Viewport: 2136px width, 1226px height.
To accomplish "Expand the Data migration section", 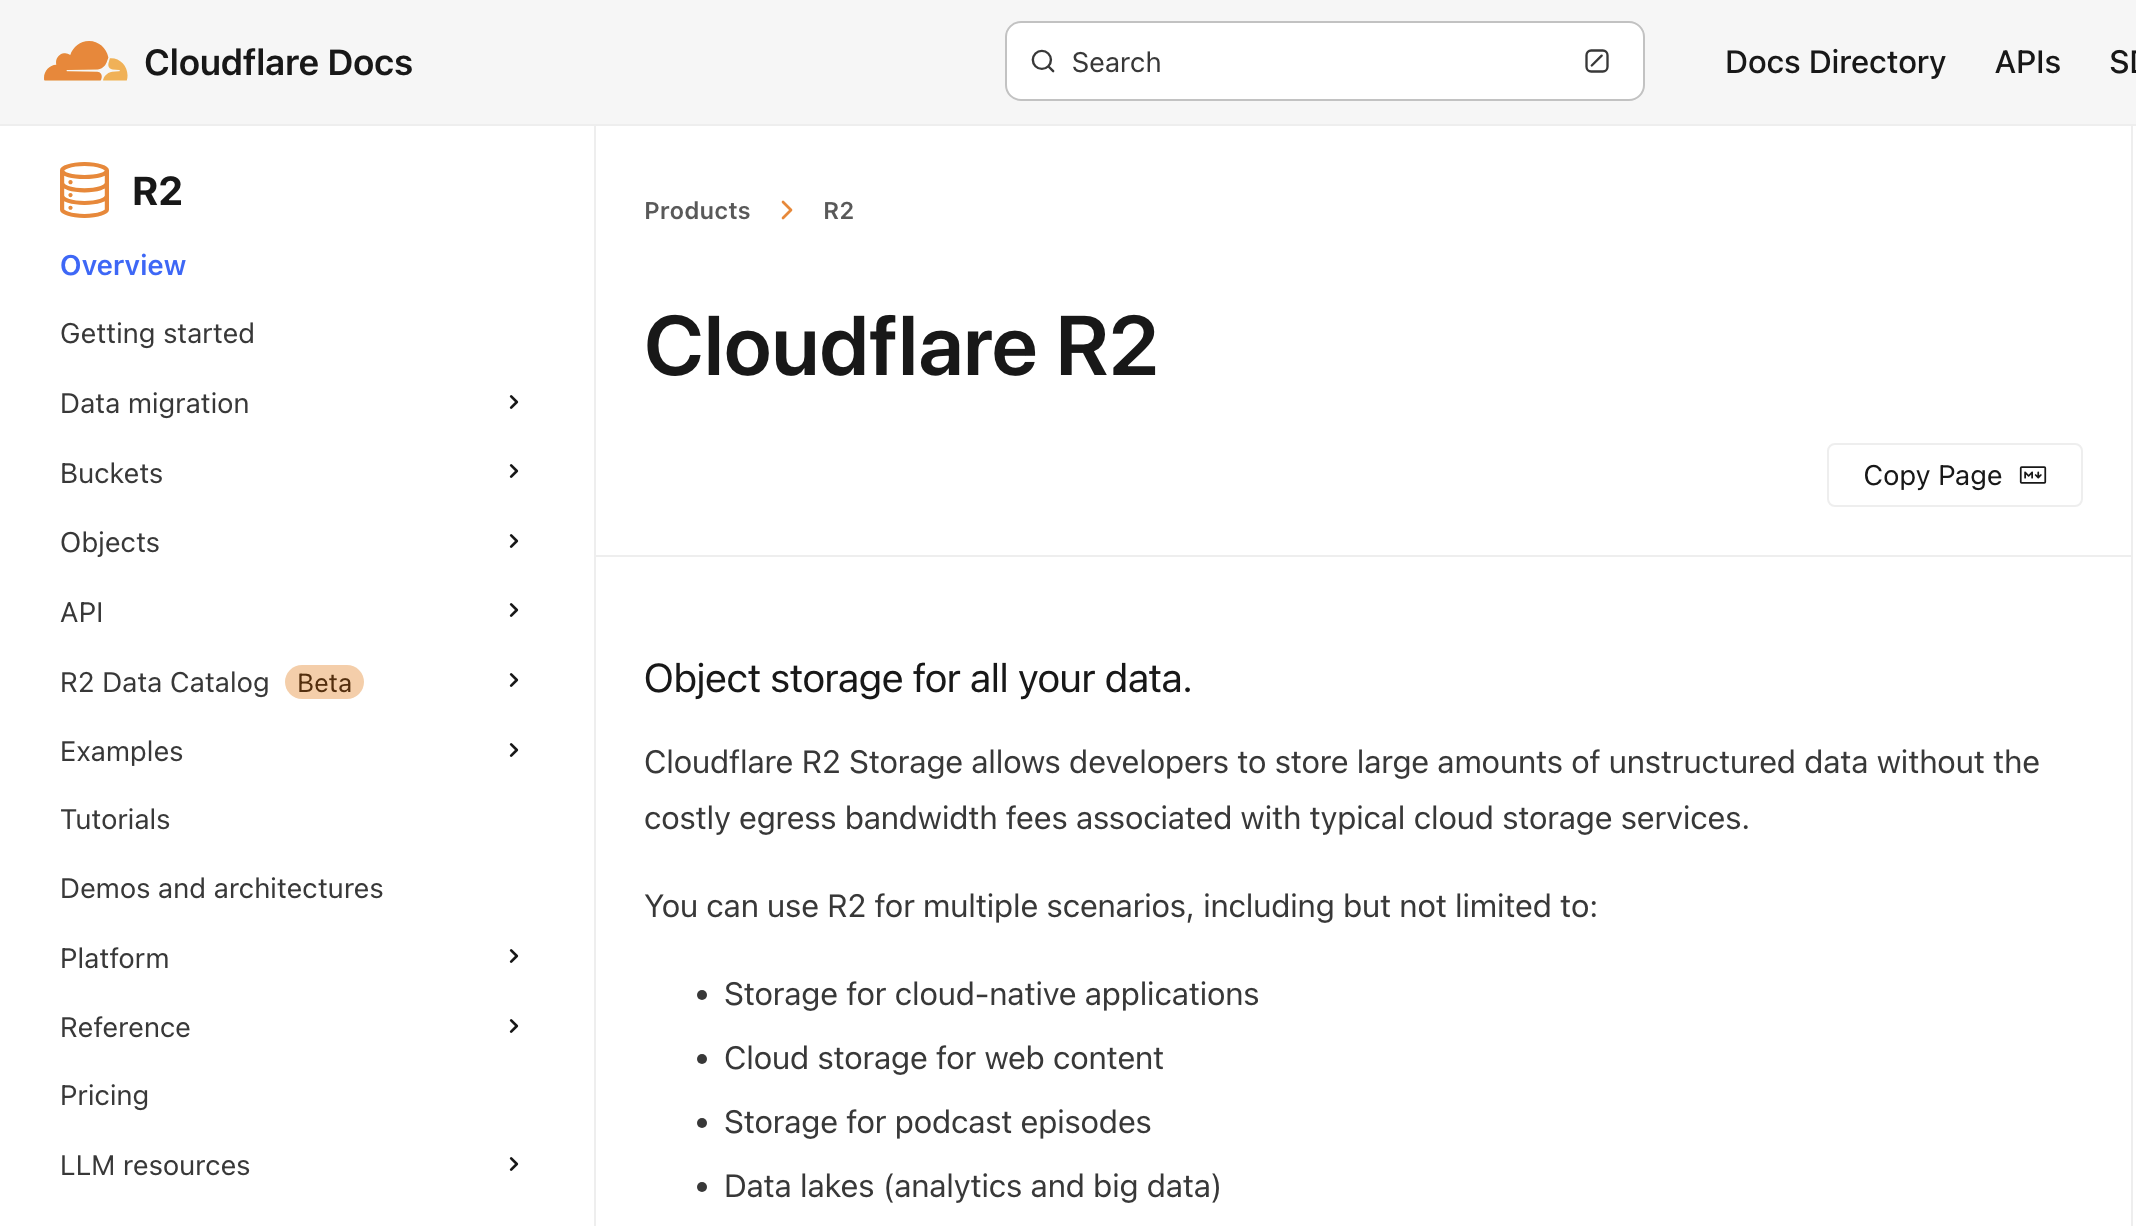I will coord(513,402).
